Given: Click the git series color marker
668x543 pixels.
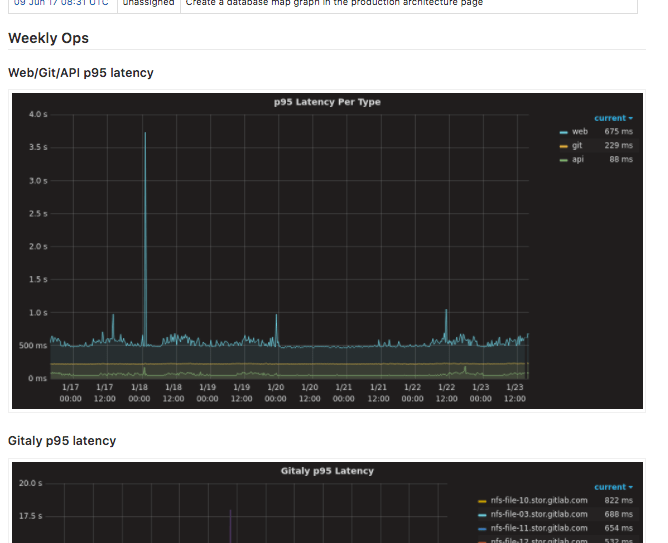Looking at the screenshot, I should [x=563, y=146].
